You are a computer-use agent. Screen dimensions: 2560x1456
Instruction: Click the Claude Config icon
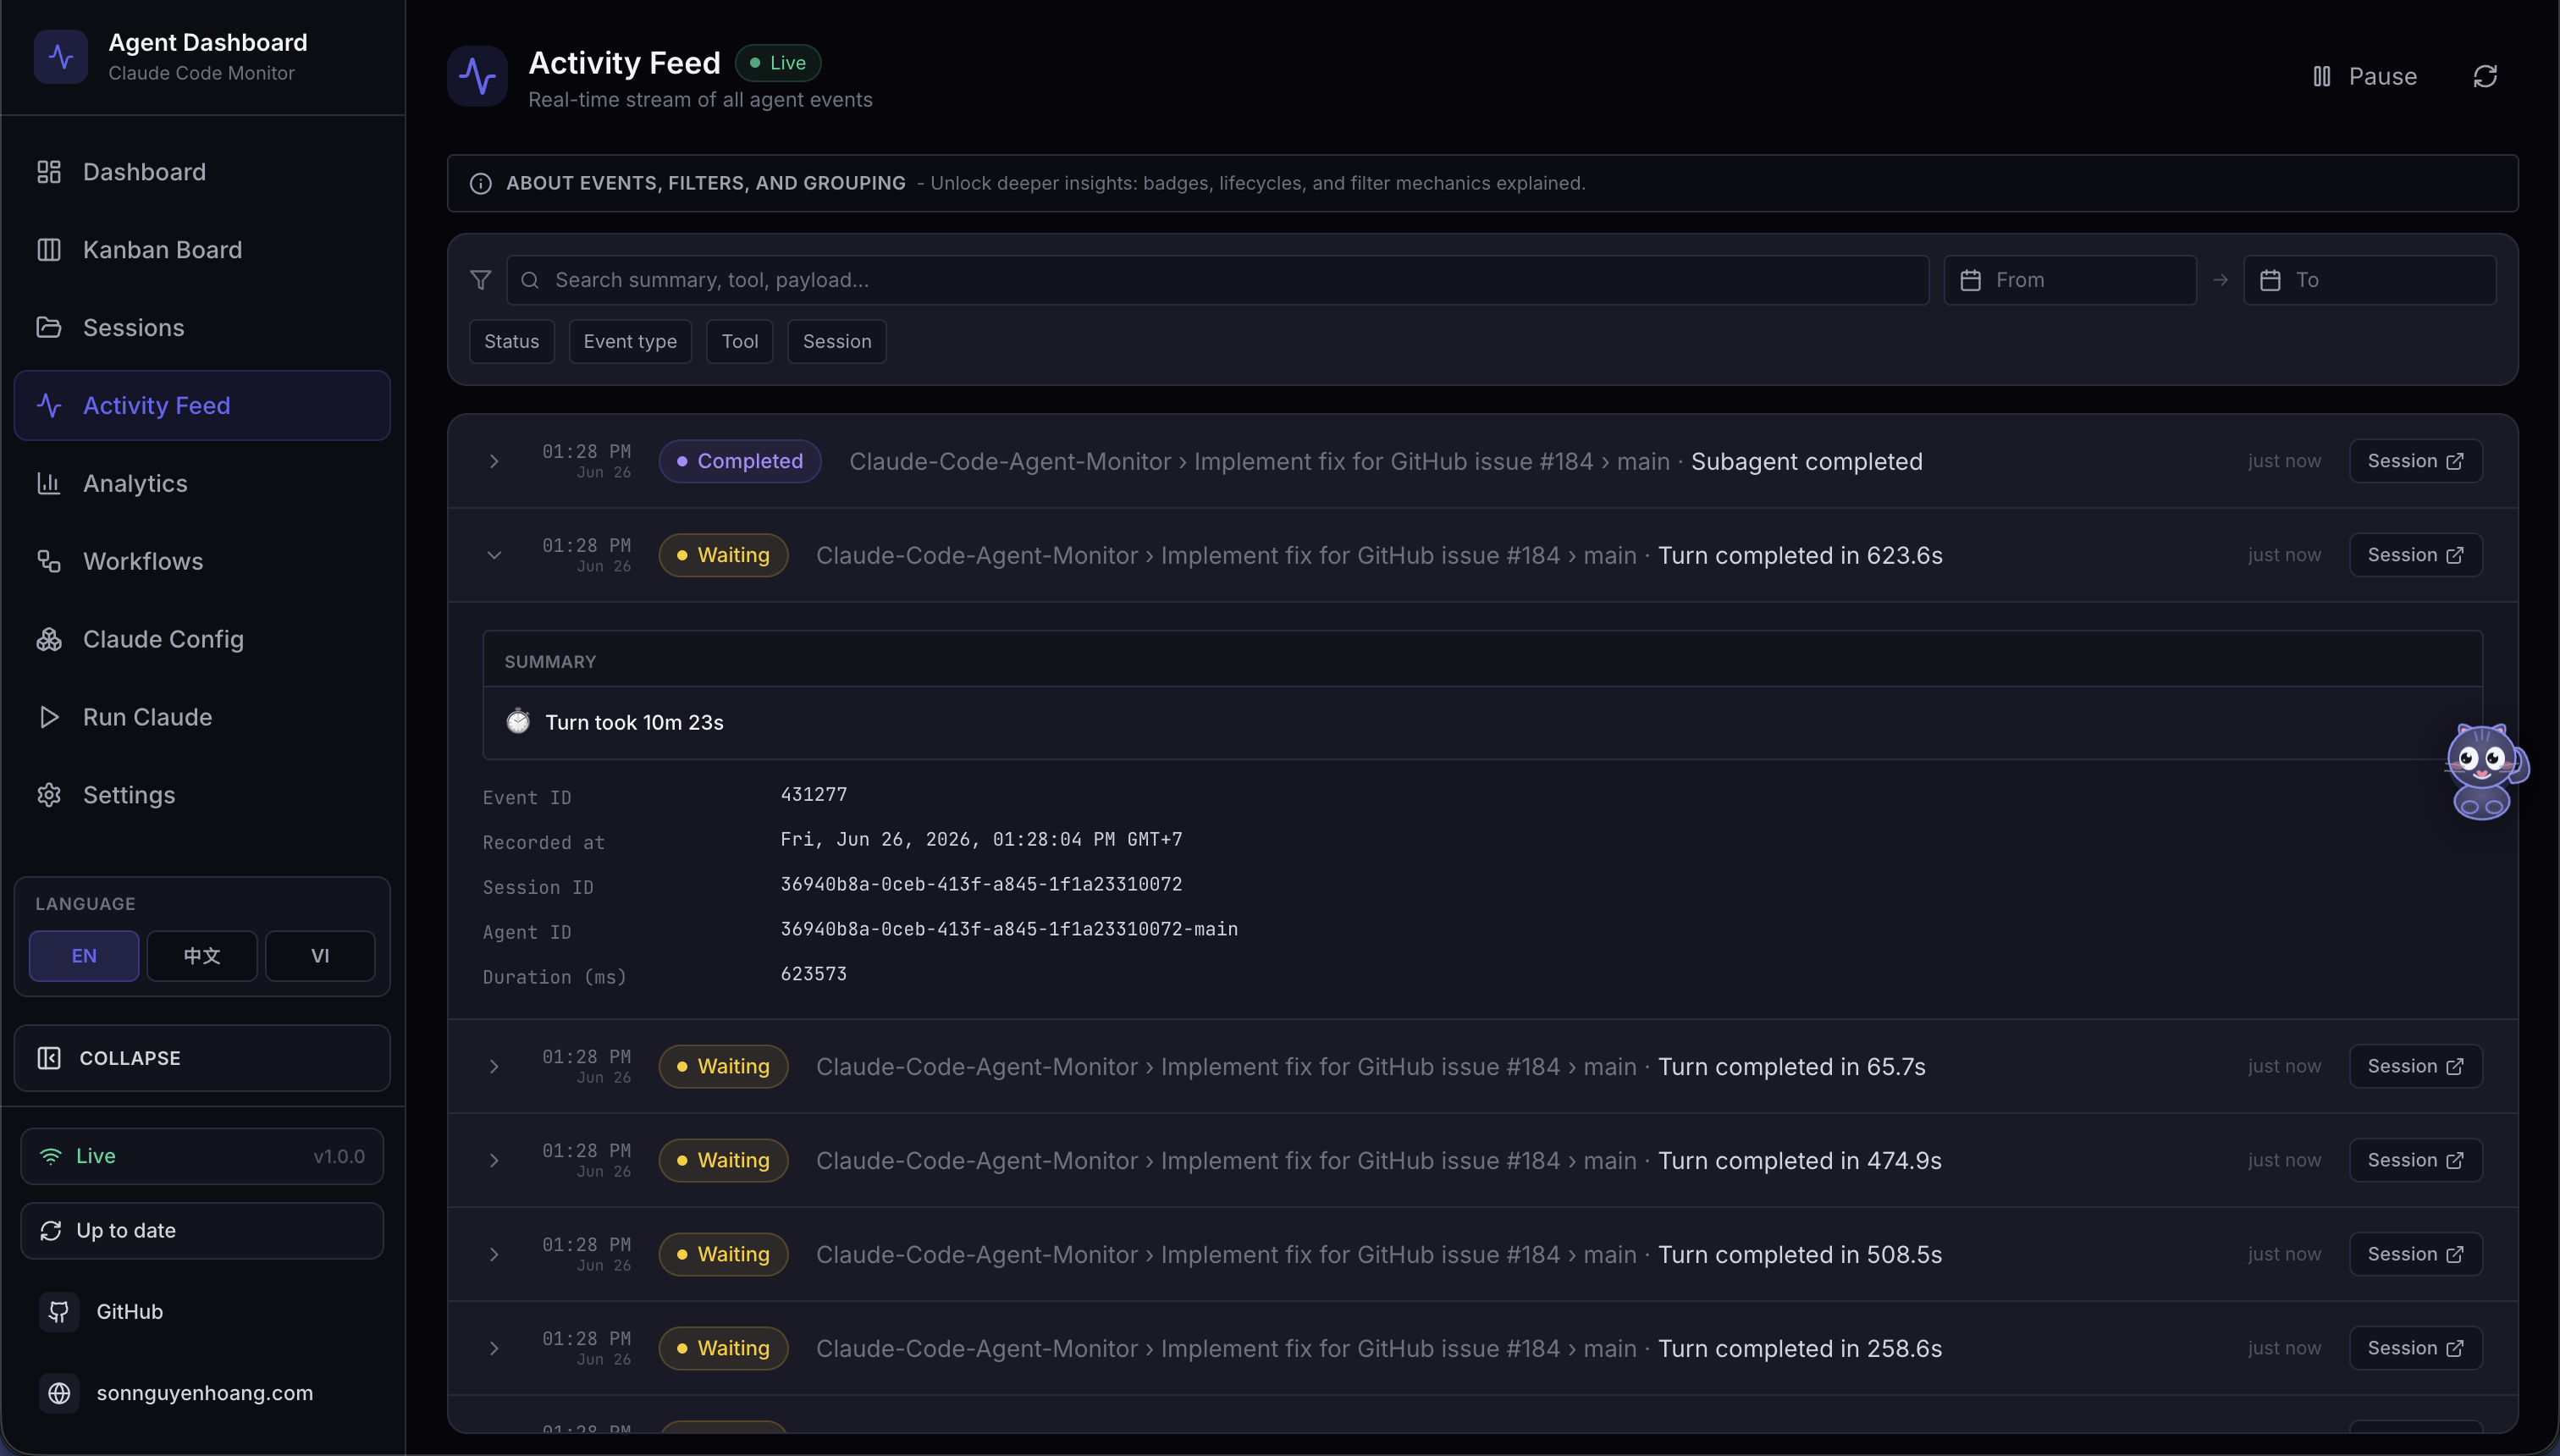click(49, 639)
